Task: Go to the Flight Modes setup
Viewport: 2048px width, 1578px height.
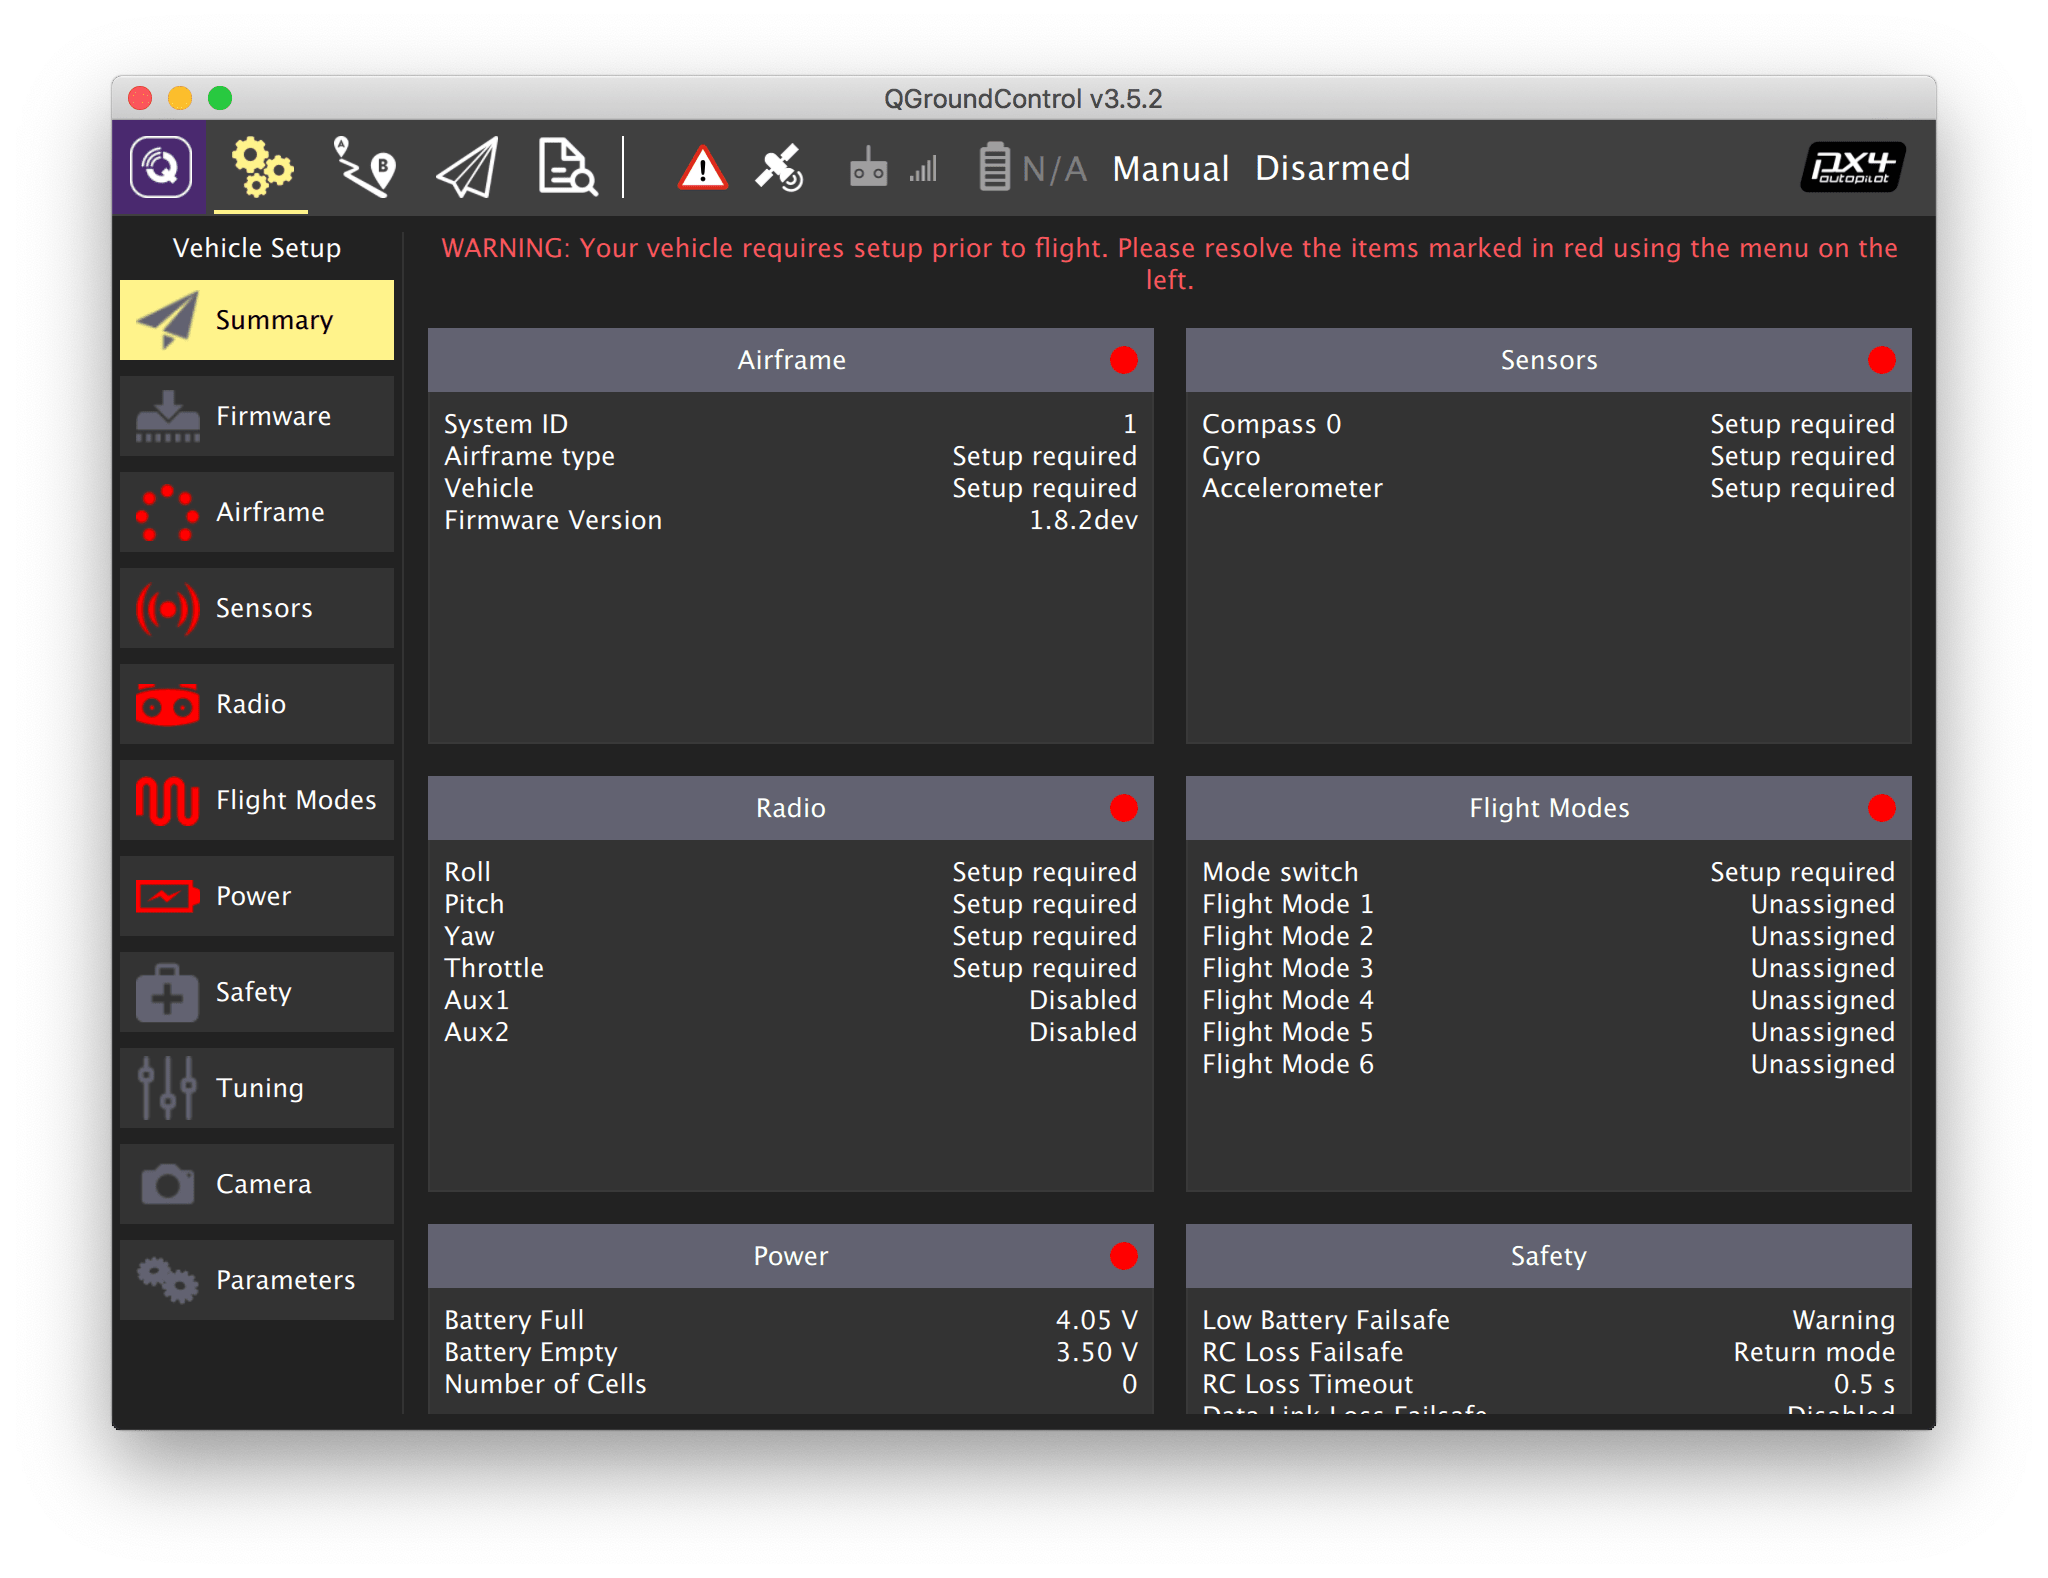Action: pyautogui.click(x=257, y=800)
